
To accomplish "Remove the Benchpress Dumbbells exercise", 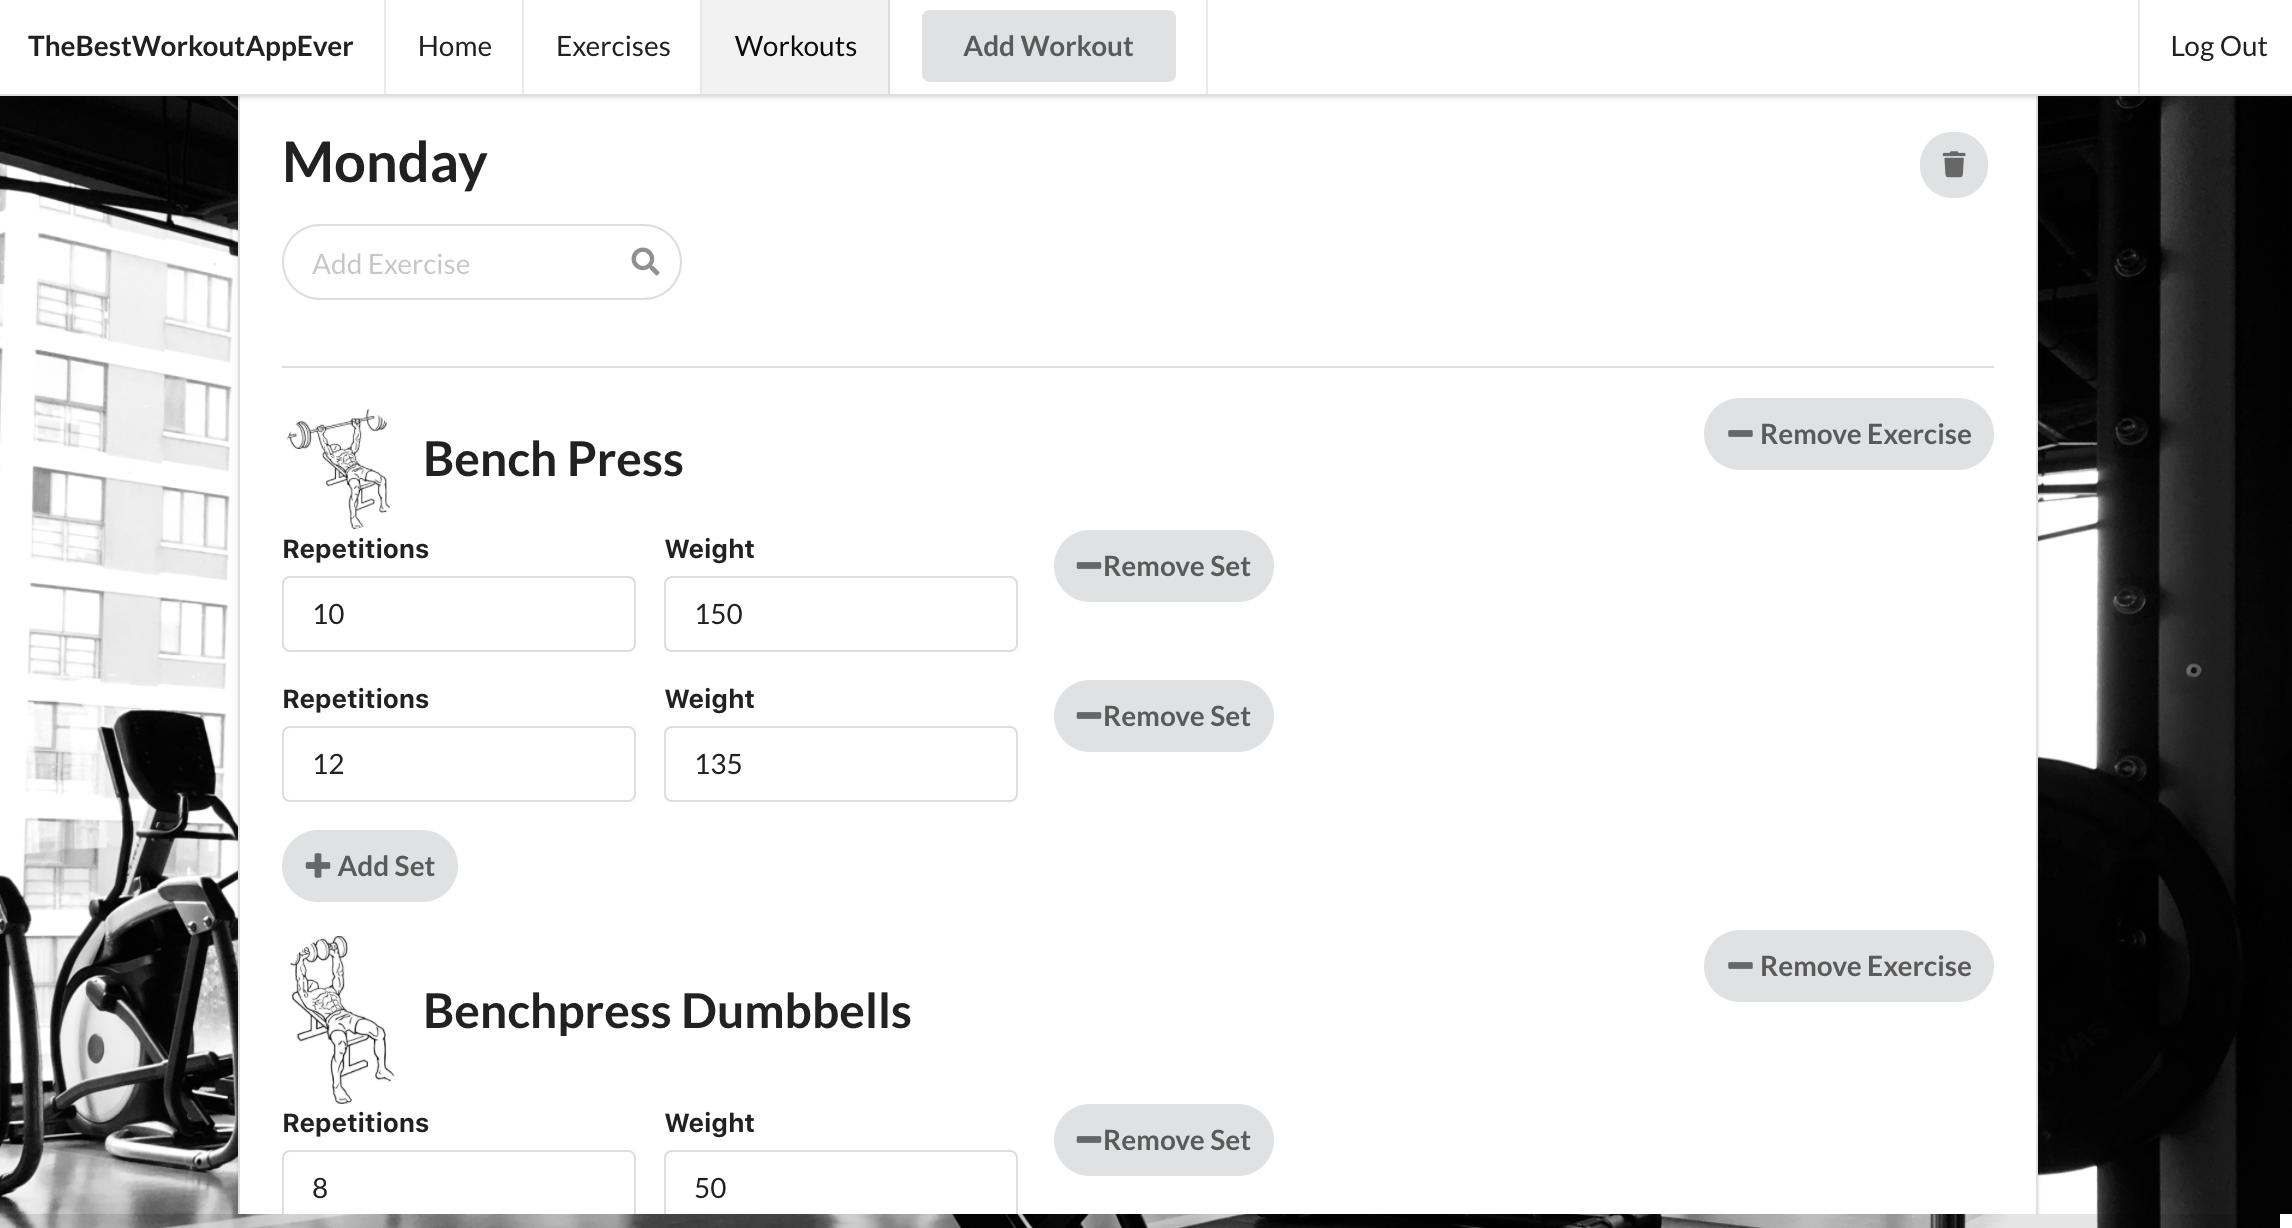I will pyautogui.click(x=1847, y=965).
